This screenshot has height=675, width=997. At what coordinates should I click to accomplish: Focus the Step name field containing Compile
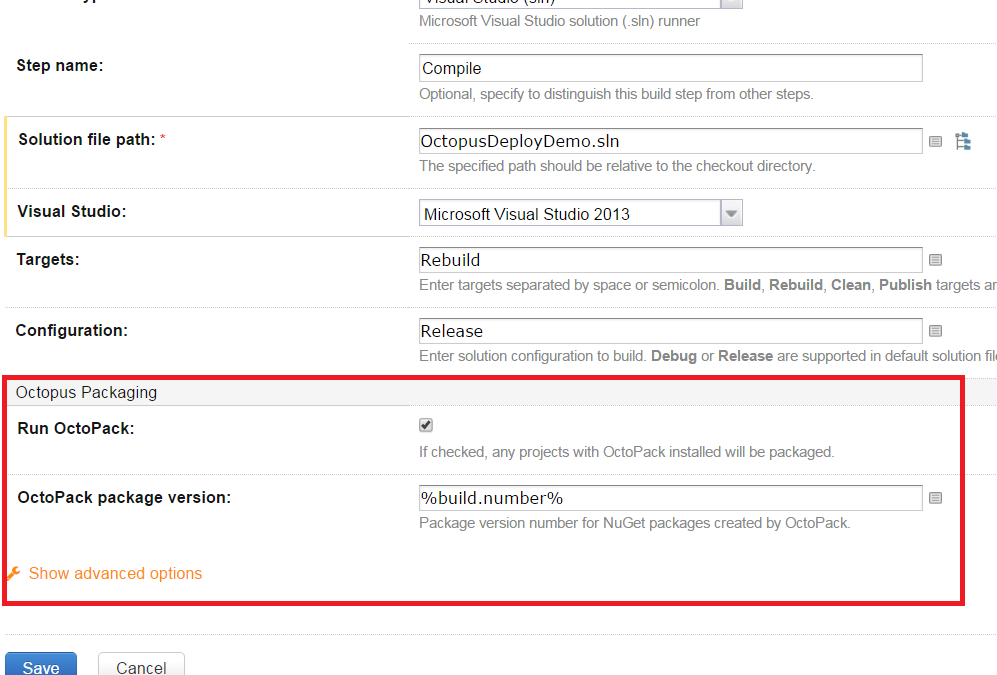point(670,68)
